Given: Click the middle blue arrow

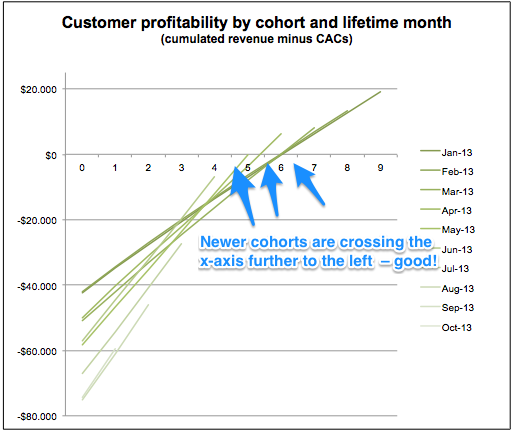Looking at the screenshot, I should [272, 189].
